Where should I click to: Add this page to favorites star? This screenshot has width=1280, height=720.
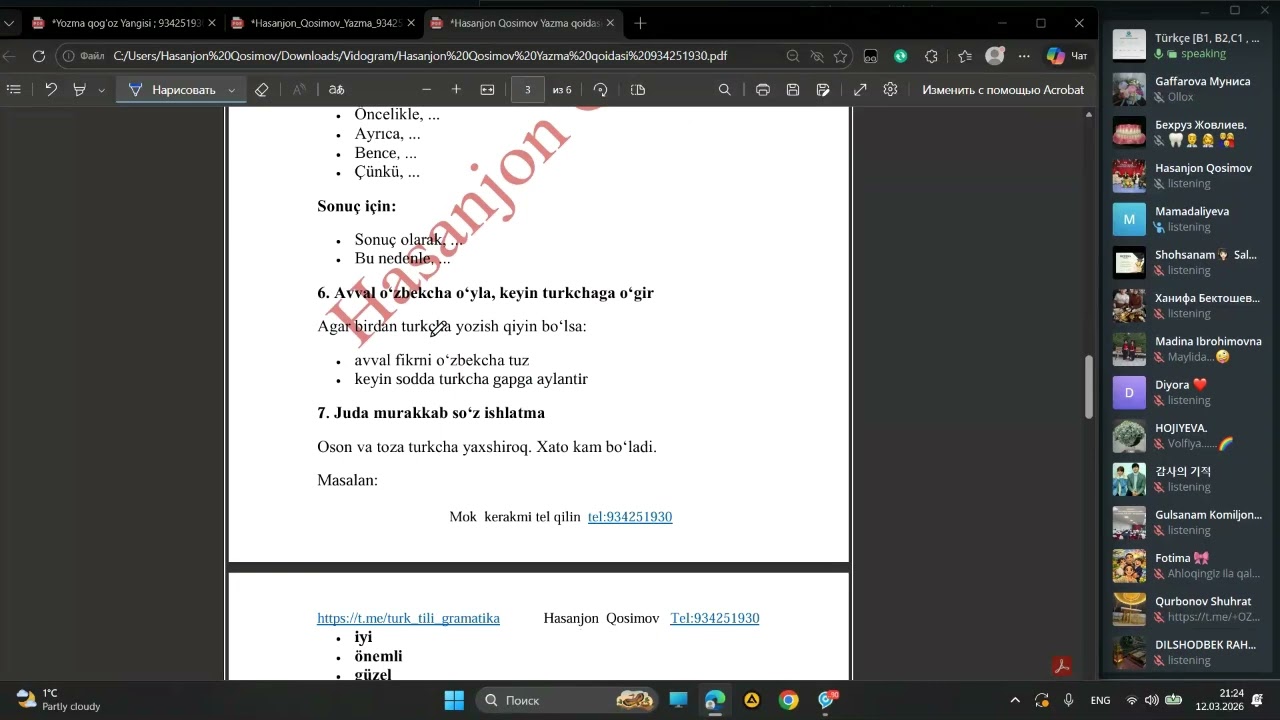[x=841, y=56]
